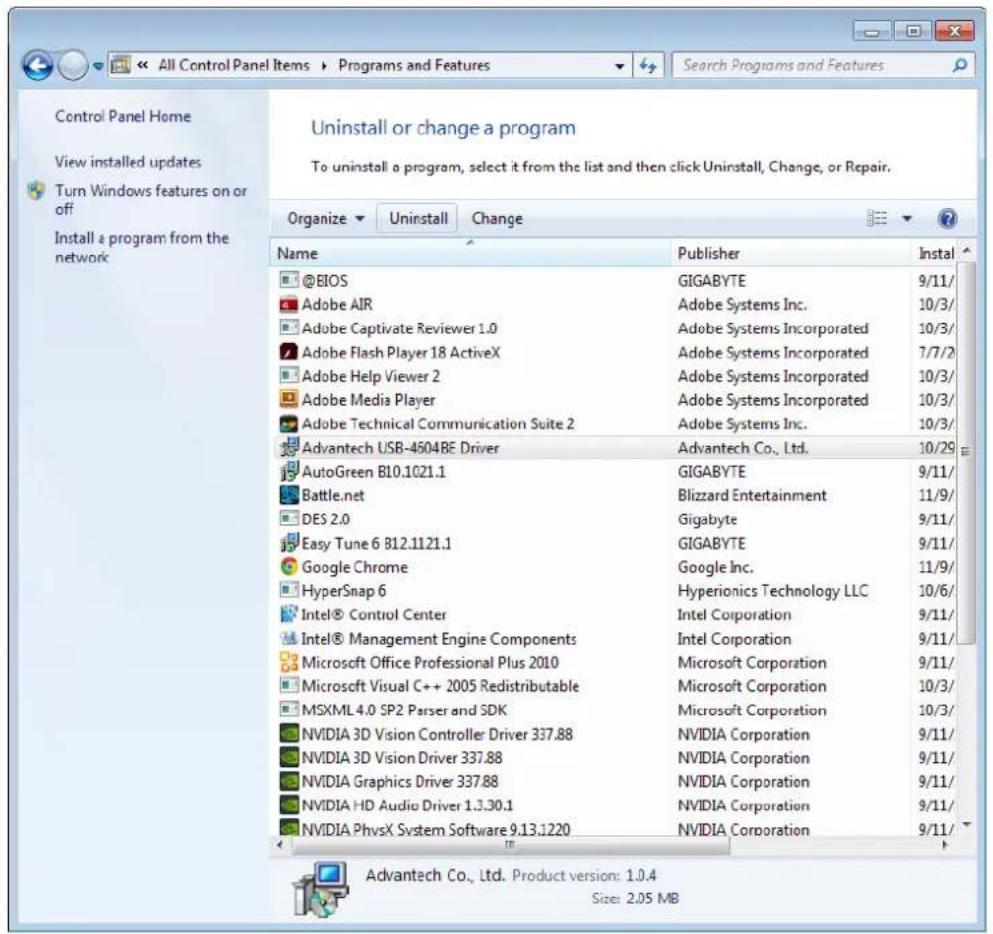Image resolution: width=993 pixels, height=934 pixels.
Task: Click the NVIDIA 3D Vision Controller Driver icon
Action: (289, 734)
